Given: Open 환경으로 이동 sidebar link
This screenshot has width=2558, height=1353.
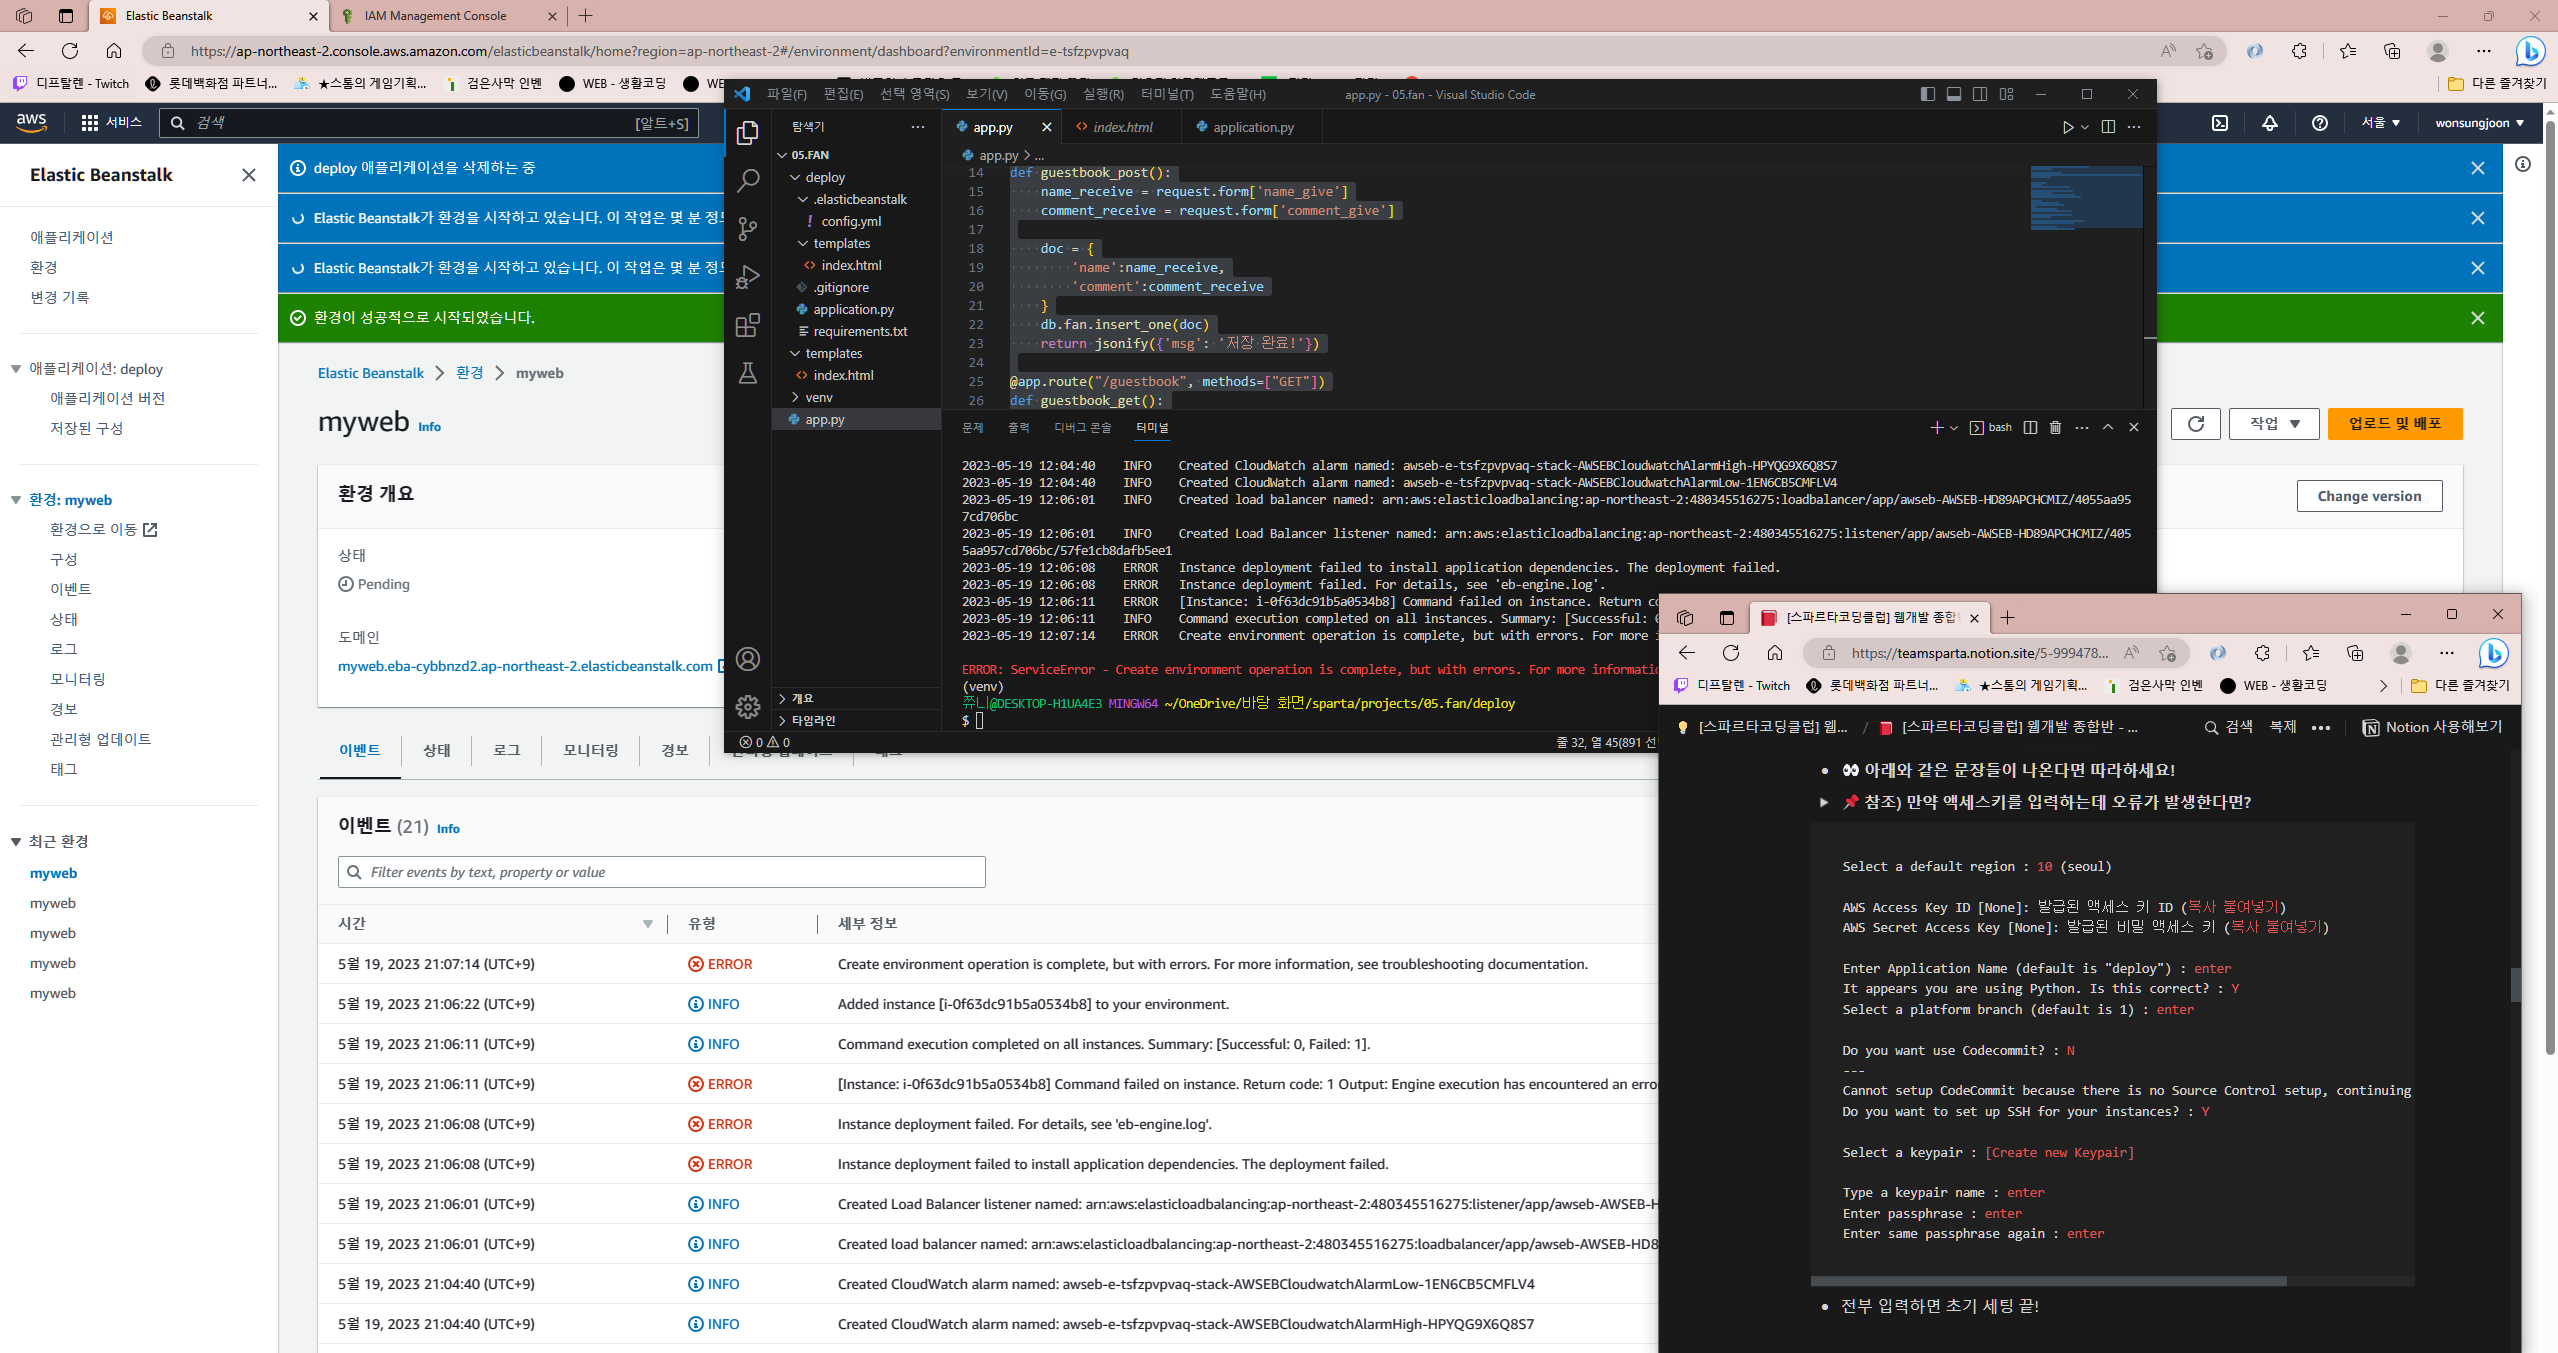Looking at the screenshot, I should pyautogui.click(x=104, y=529).
